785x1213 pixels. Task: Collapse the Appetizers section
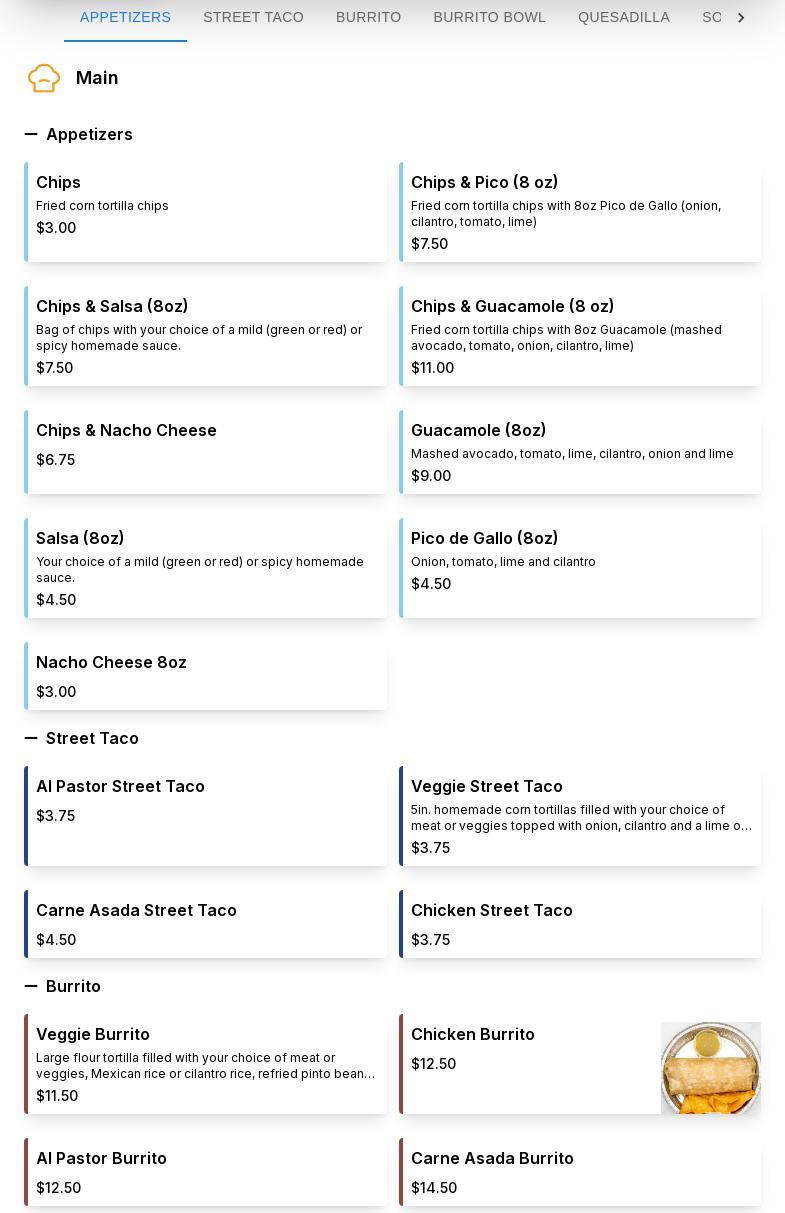coord(31,134)
